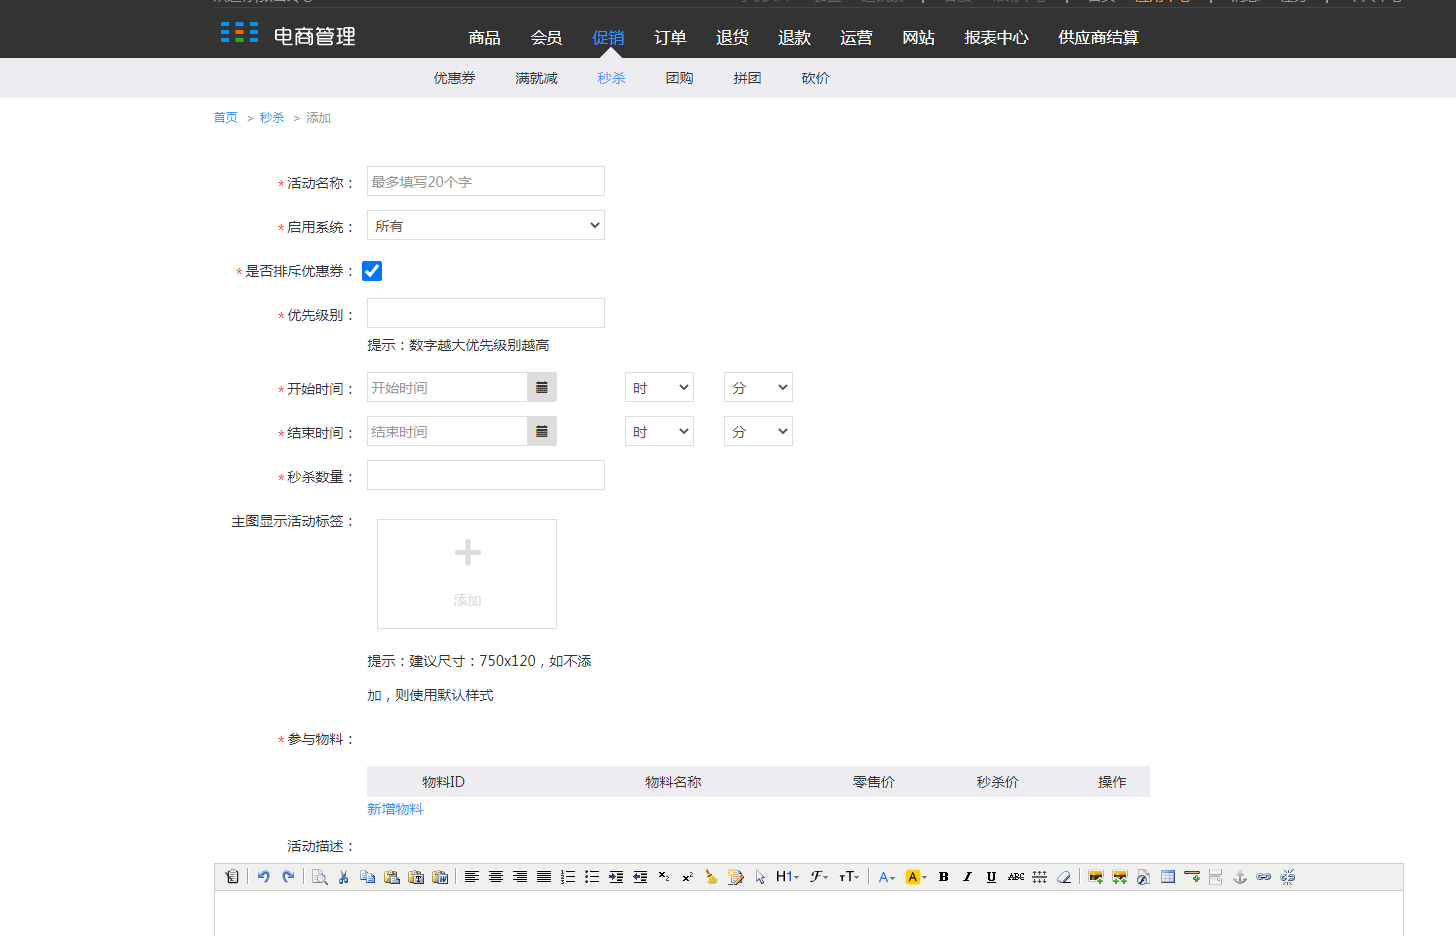Clean HTML code with broom icon
This screenshot has height=936, width=1456.
click(x=712, y=877)
